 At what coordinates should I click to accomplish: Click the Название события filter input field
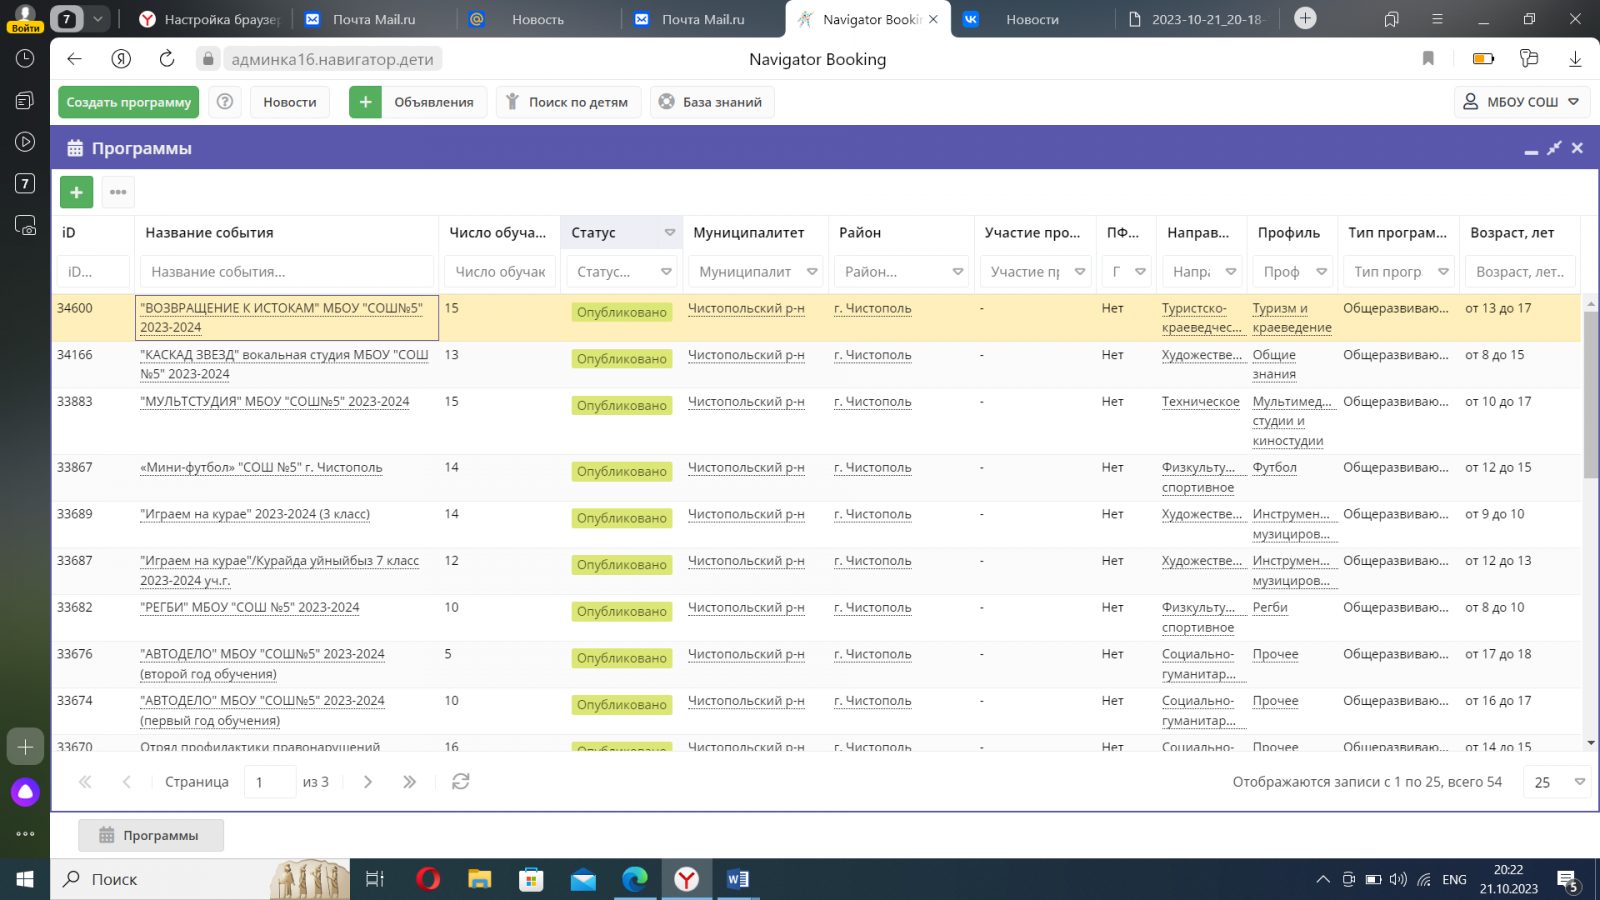pyautogui.click(x=286, y=272)
